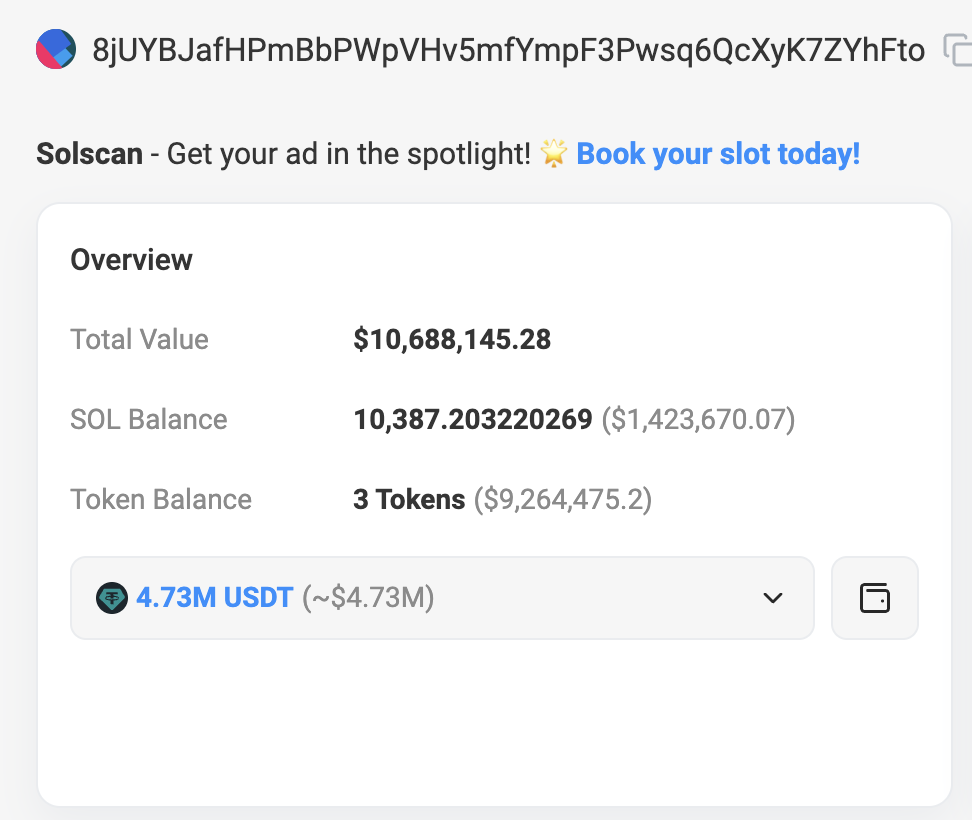This screenshot has width=972, height=820.
Task: Click the account avatar icon beside address
Action: [x=56, y=49]
